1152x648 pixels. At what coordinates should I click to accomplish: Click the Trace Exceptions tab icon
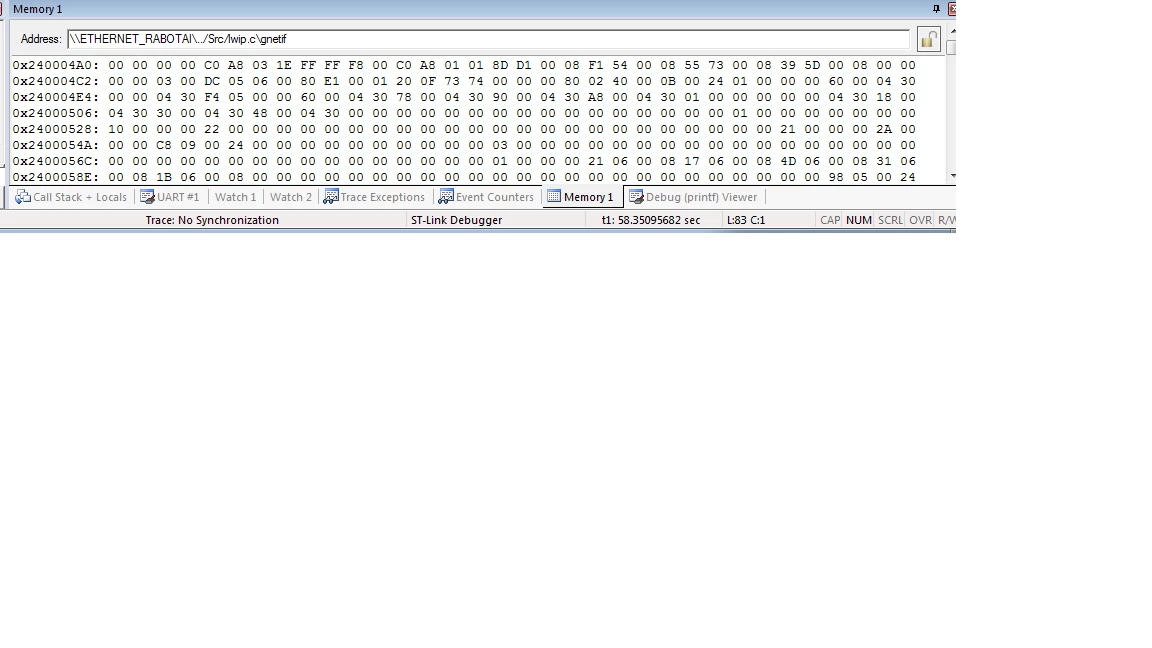(331, 197)
